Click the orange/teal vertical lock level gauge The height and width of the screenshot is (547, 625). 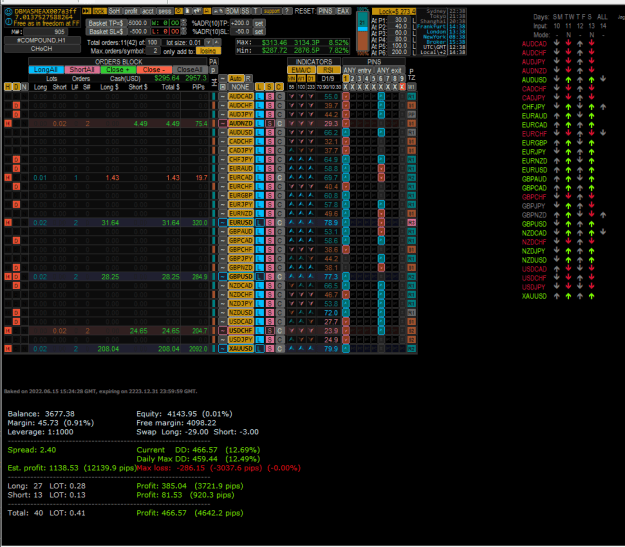click(362, 31)
